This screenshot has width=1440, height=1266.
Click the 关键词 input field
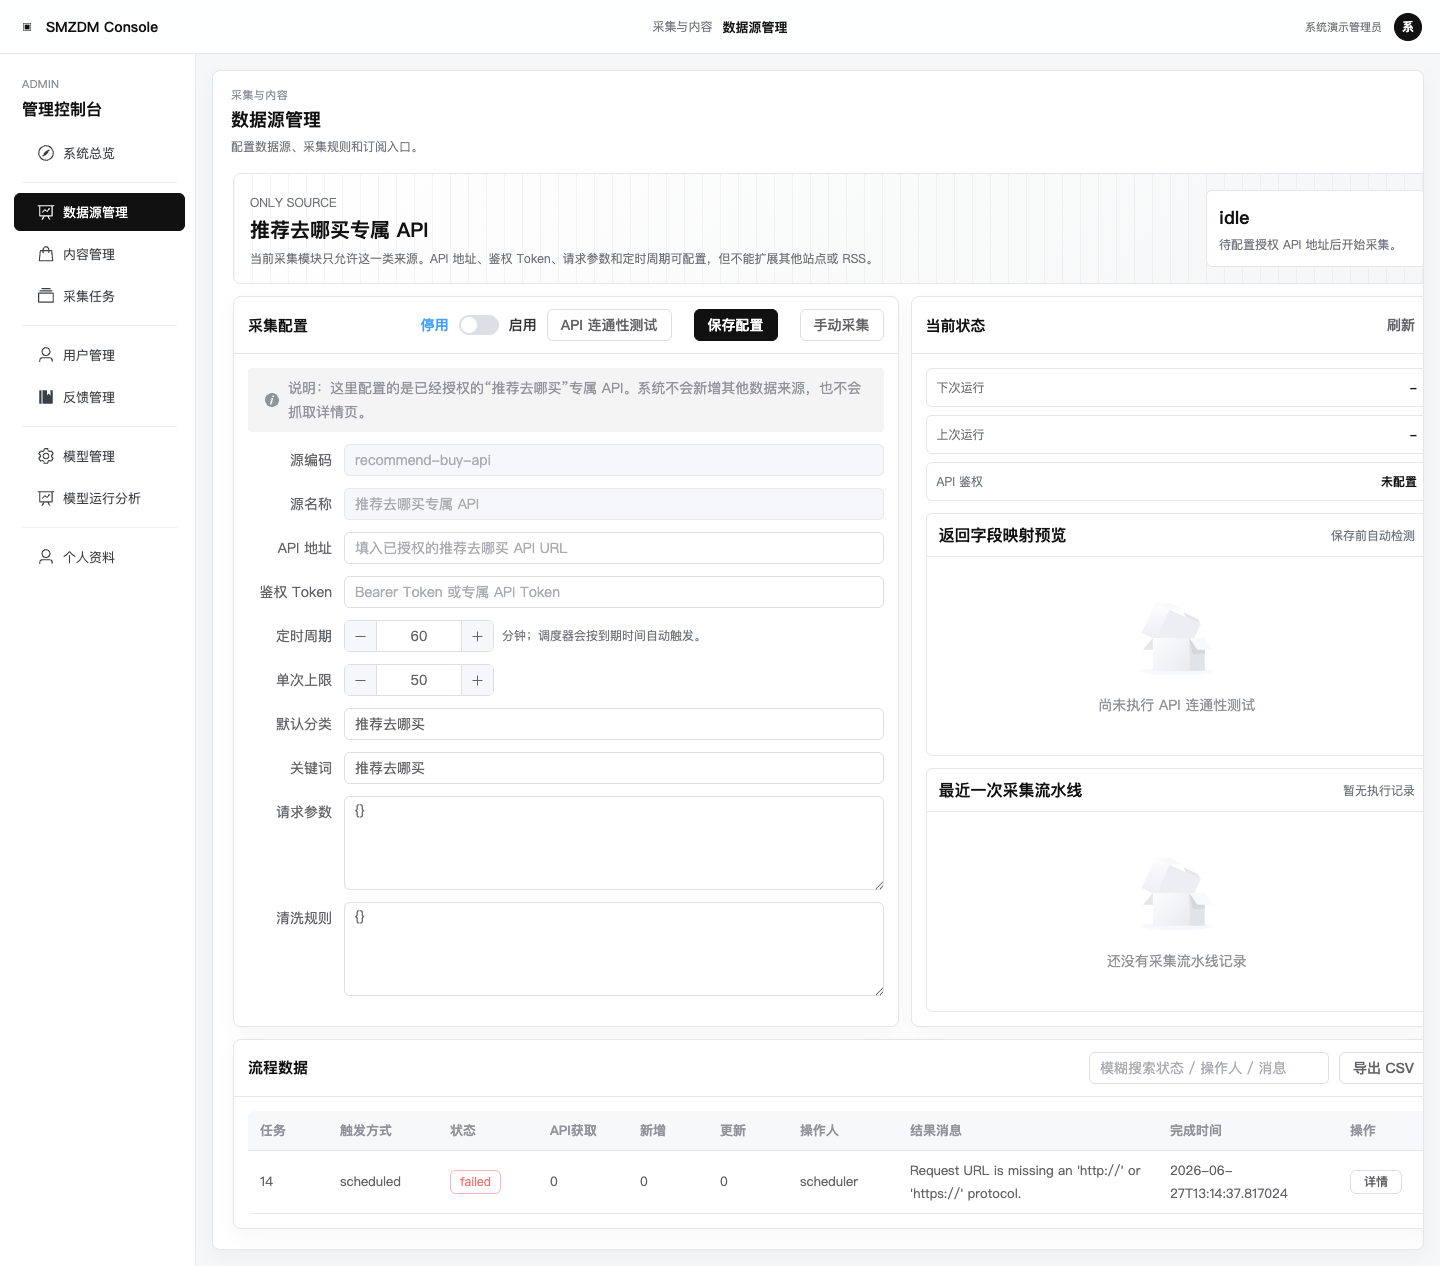[614, 768]
